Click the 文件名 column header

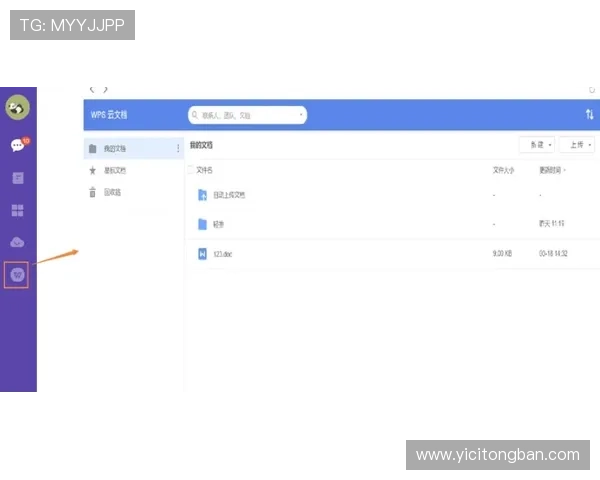pyautogui.click(x=204, y=170)
